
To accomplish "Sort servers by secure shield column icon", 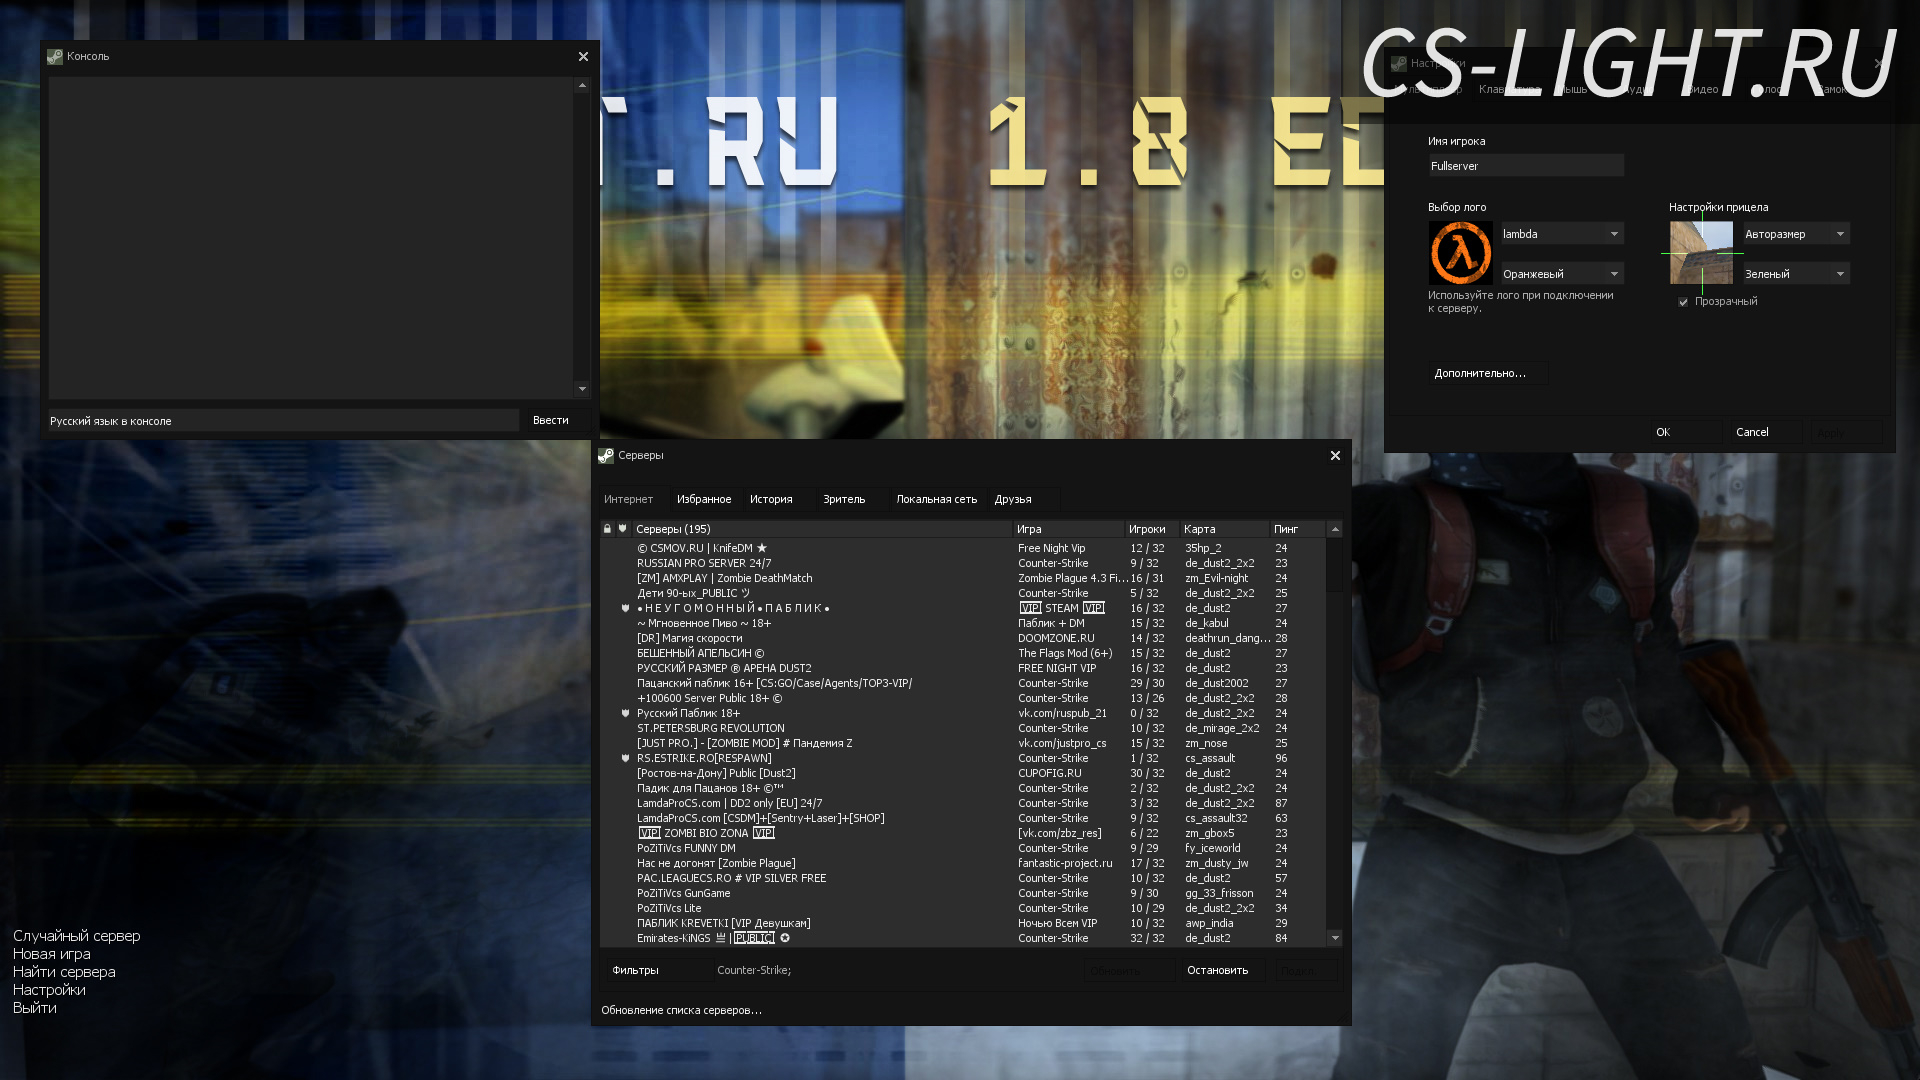I will click(x=622, y=529).
